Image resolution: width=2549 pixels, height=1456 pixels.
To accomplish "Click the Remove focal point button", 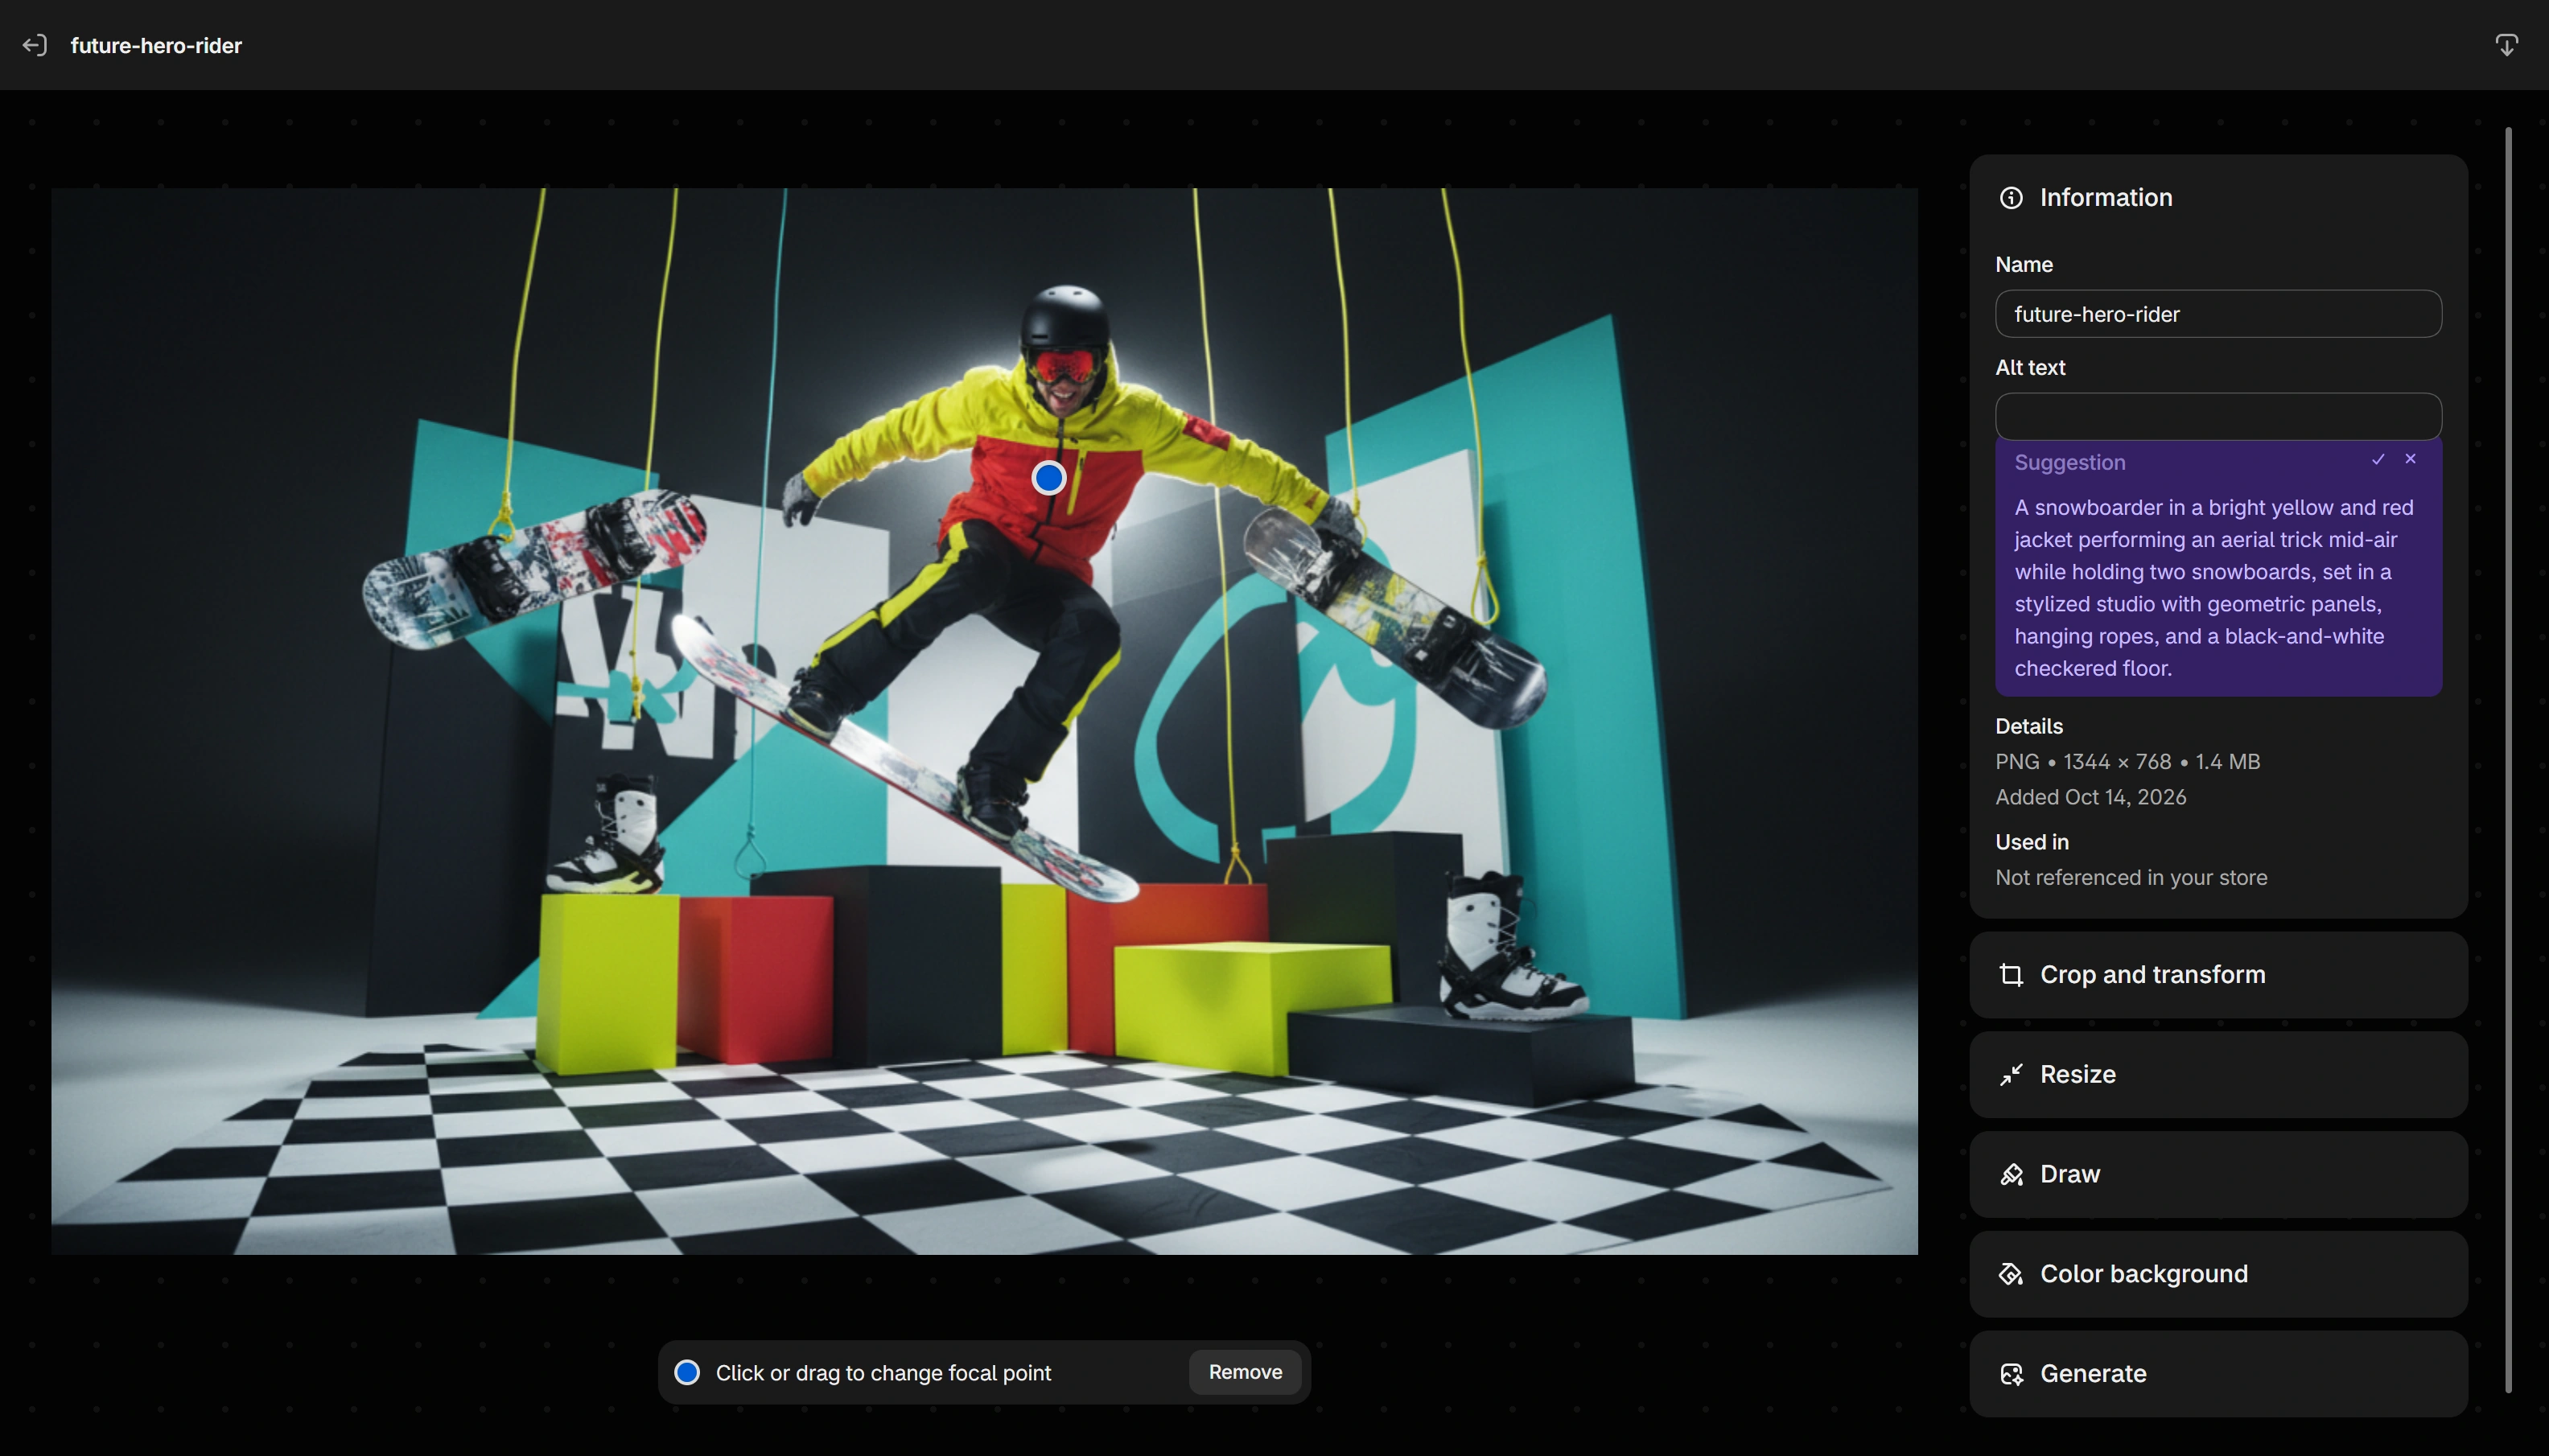I will [x=1245, y=1372].
